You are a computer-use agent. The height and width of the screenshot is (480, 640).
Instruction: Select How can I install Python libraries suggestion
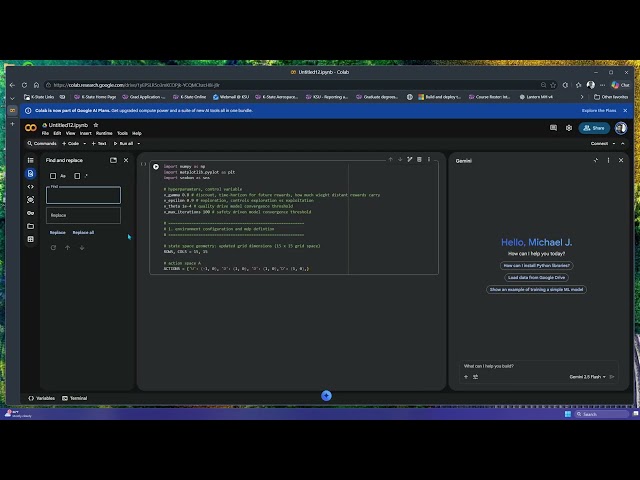pos(536,266)
